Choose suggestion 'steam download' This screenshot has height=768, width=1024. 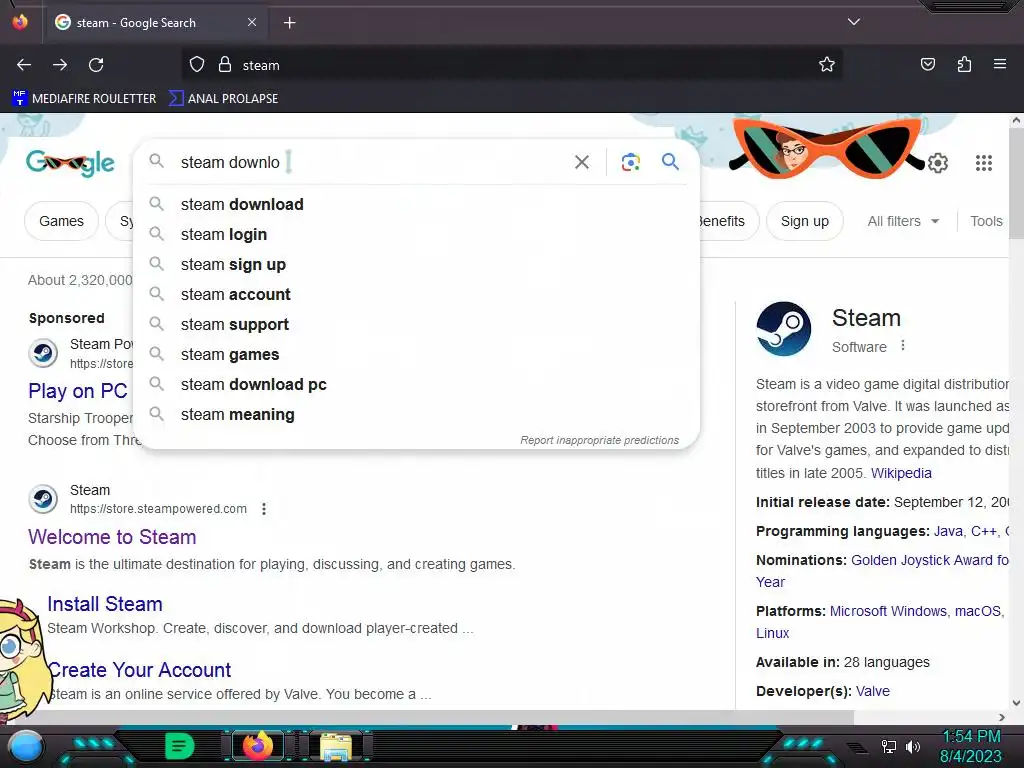pos(416,204)
